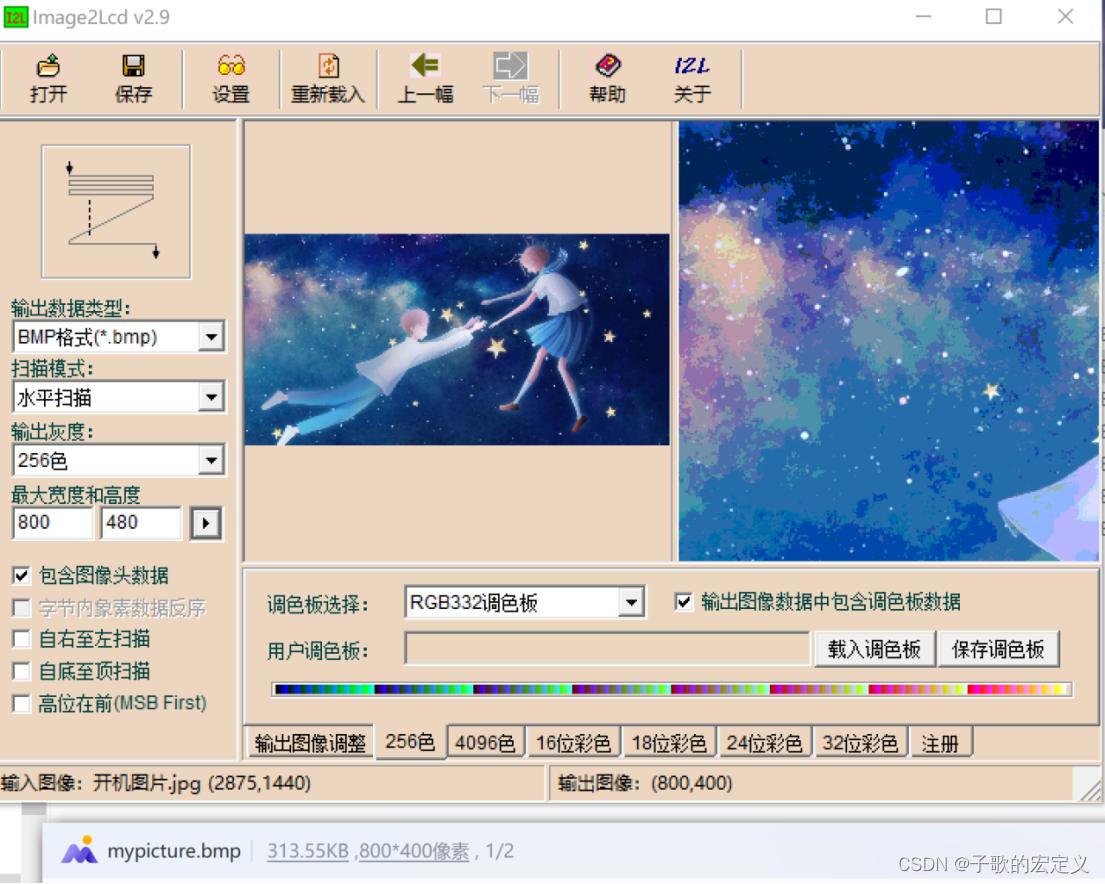Viewport: 1105px width, 884px height.
Task: Click the scan direction diagram in the sidebar
Action: [115, 210]
